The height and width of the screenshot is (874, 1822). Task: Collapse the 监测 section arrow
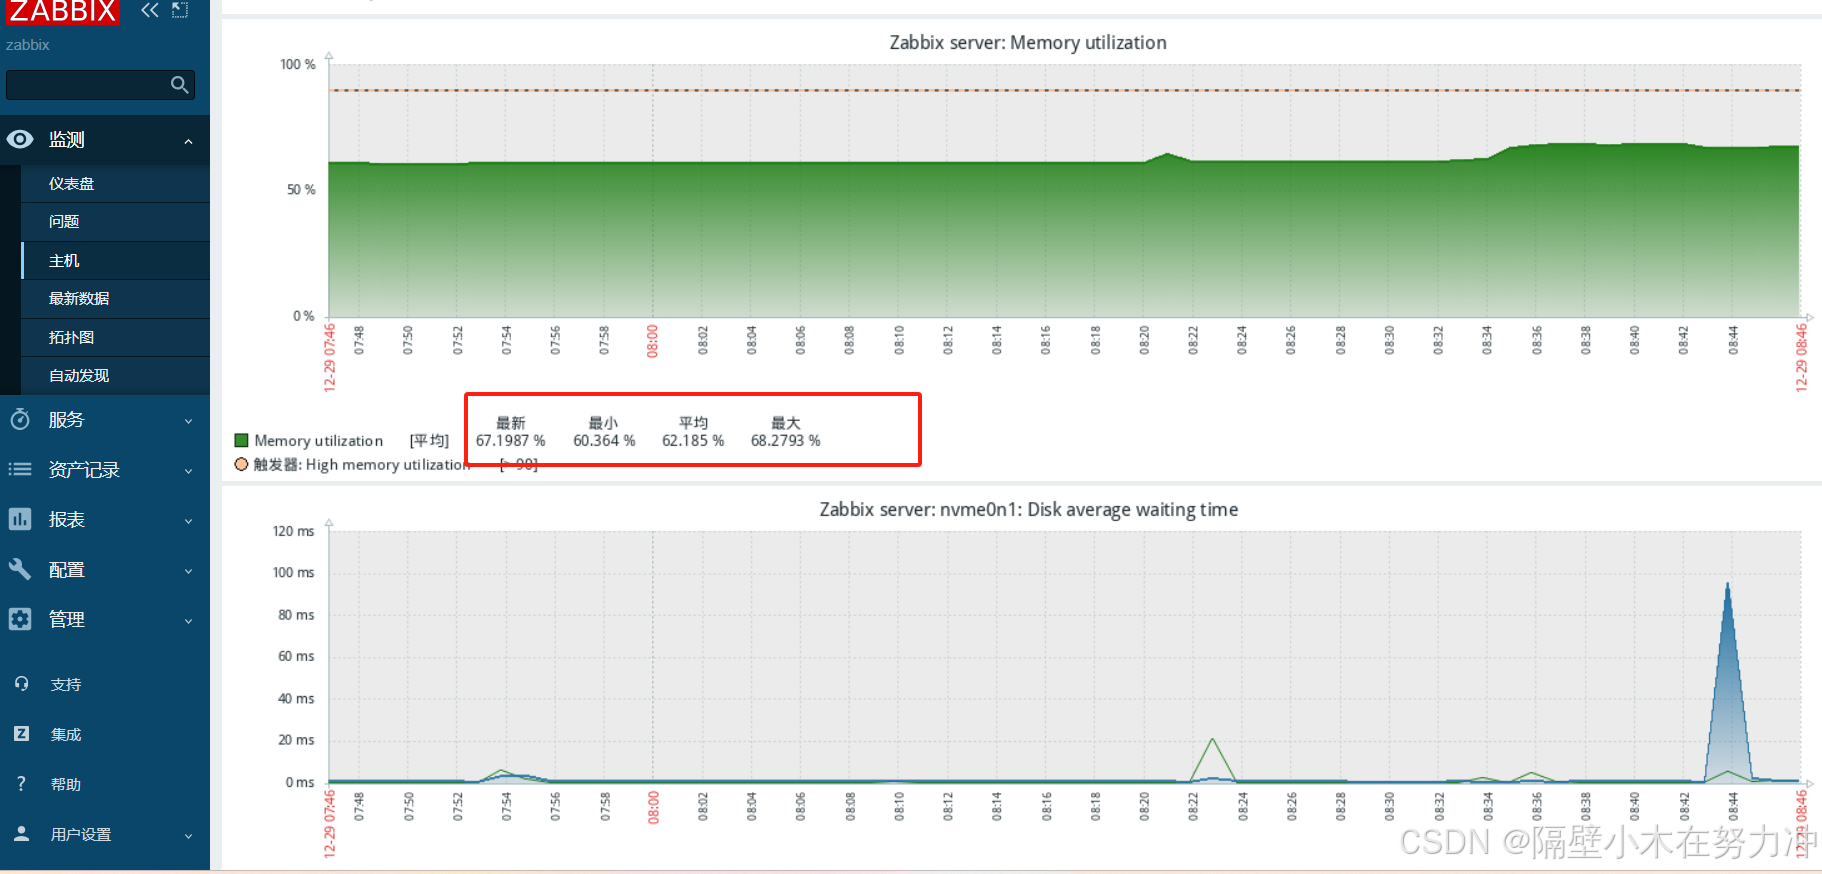(x=188, y=142)
